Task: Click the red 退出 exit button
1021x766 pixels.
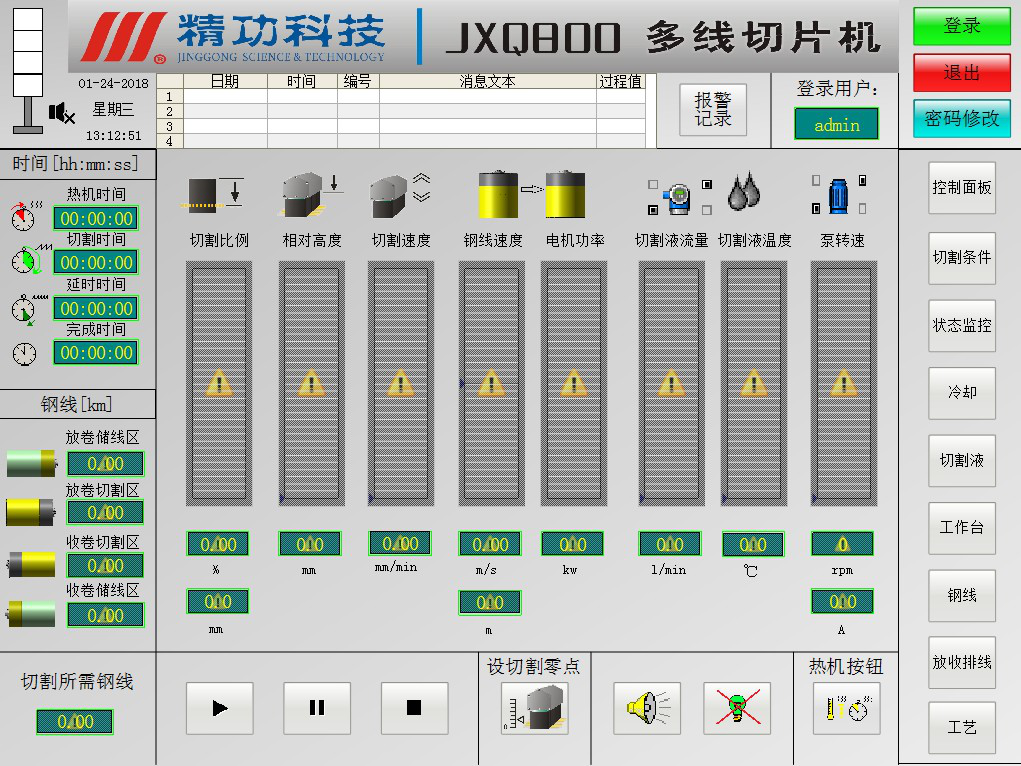Action: pyautogui.click(x=962, y=72)
